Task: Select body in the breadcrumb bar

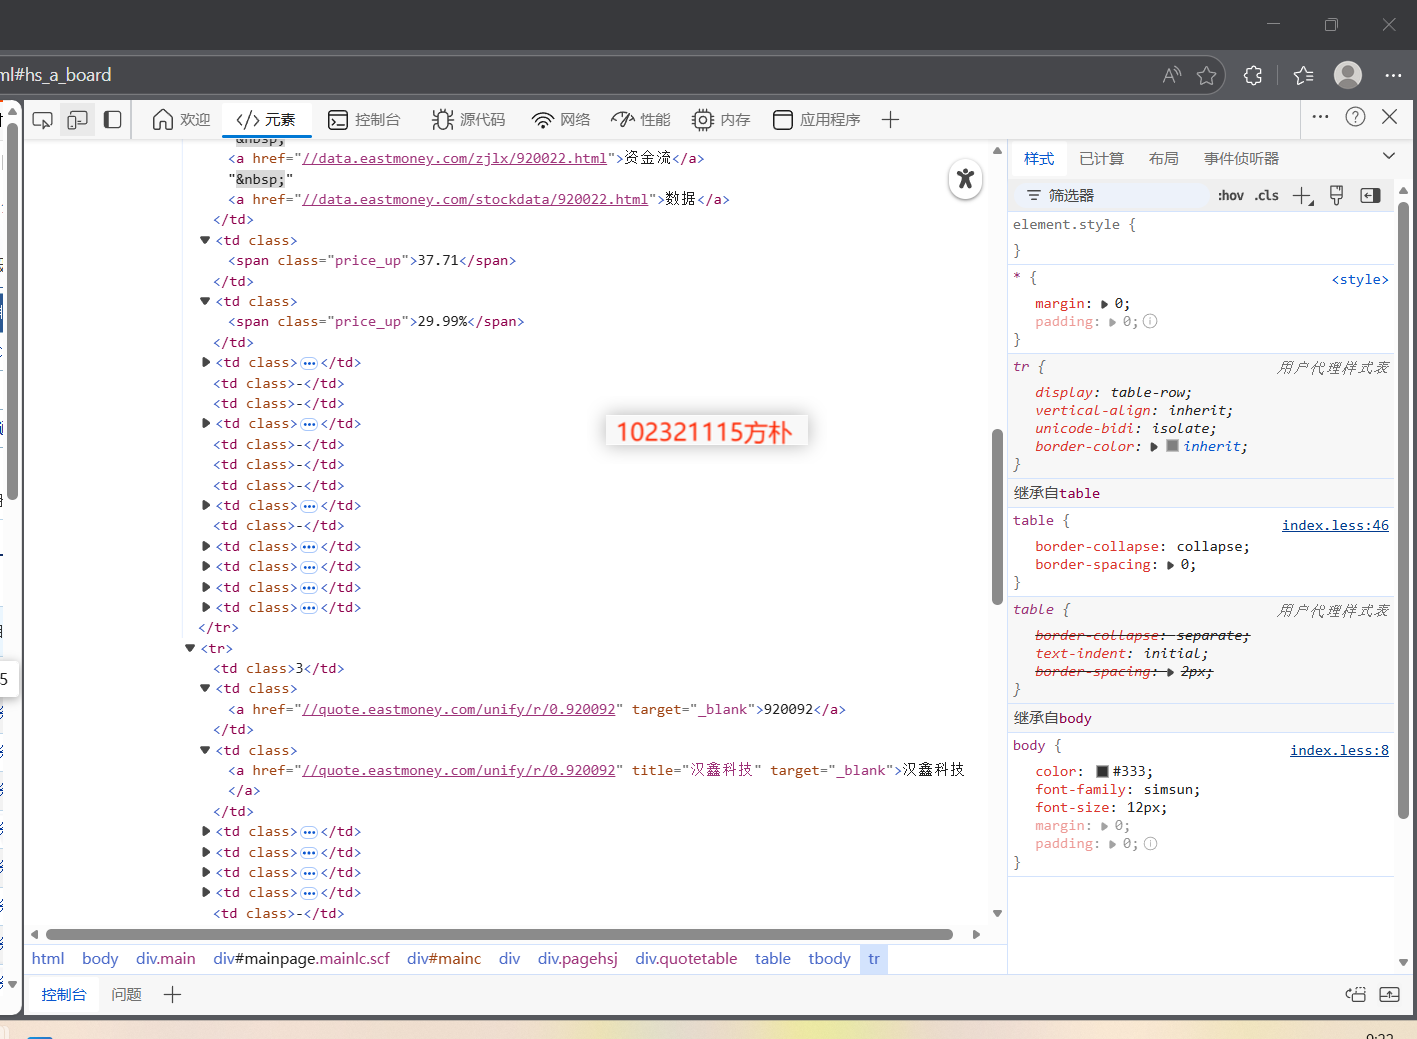Action: click(100, 958)
